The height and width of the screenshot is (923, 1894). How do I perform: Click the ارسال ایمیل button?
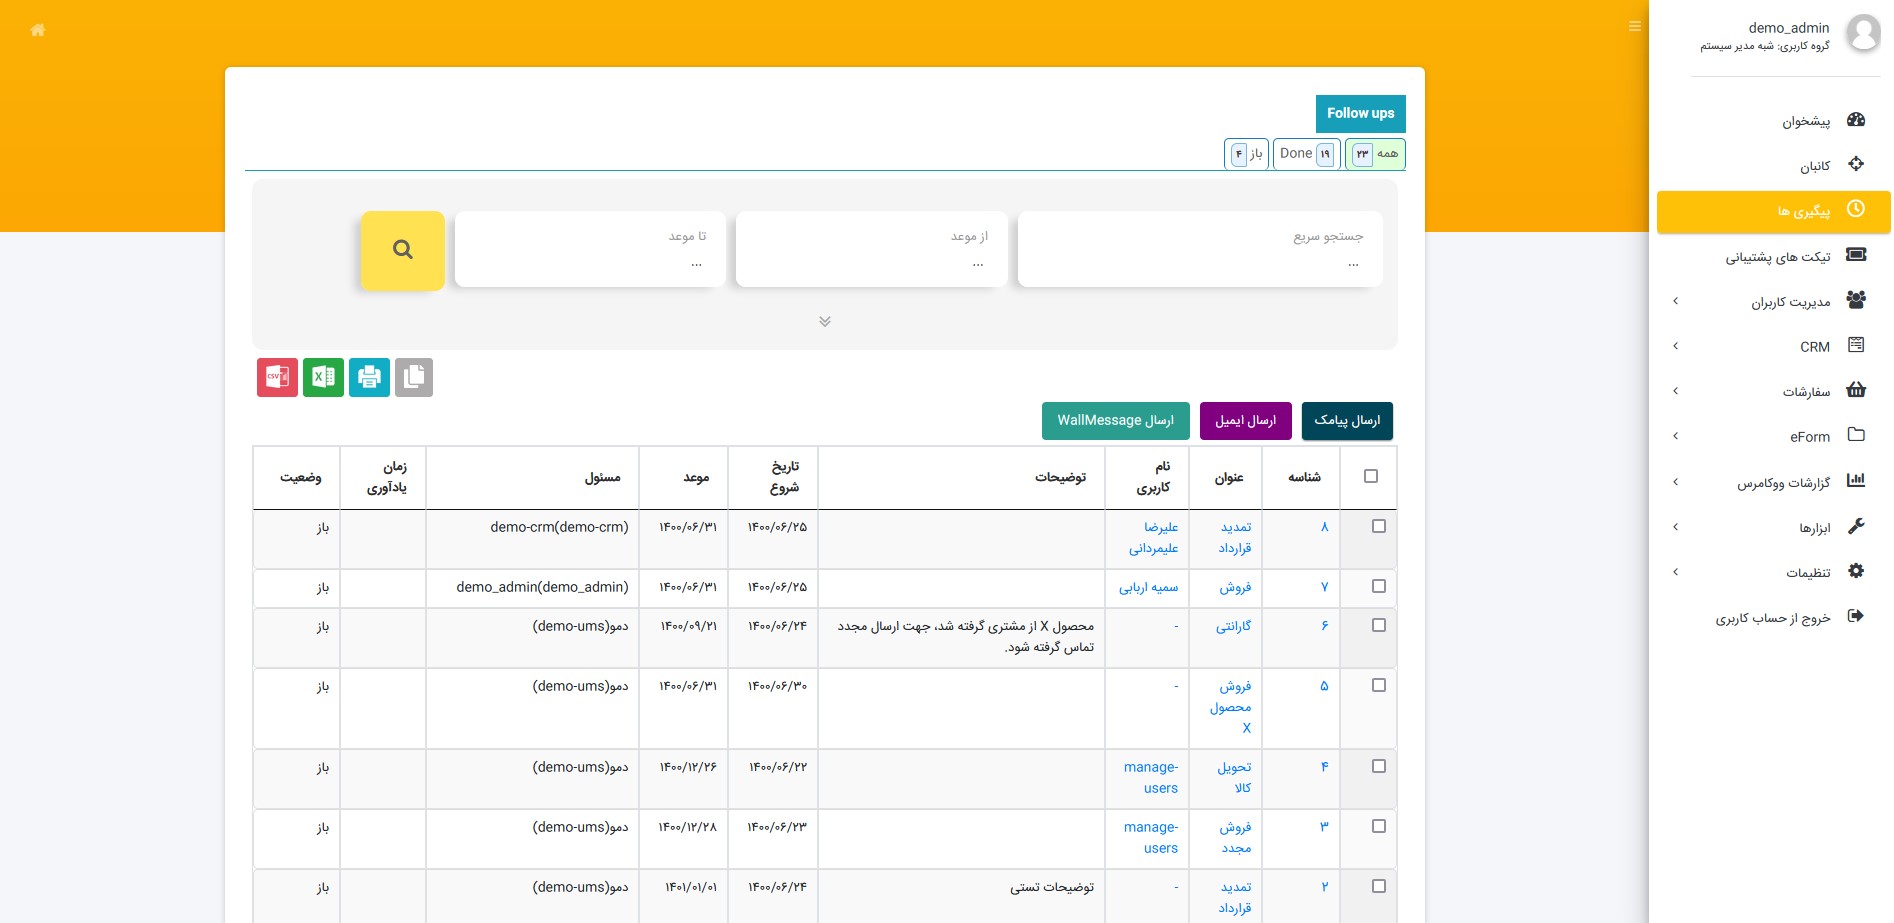click(1245, 421)
